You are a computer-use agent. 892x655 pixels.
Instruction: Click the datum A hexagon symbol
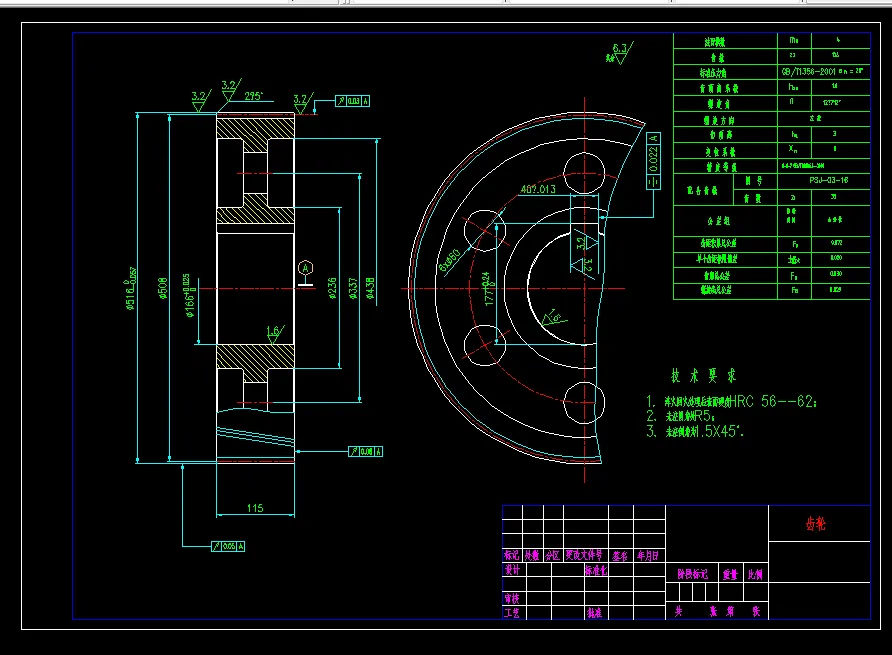click(305, 268)
